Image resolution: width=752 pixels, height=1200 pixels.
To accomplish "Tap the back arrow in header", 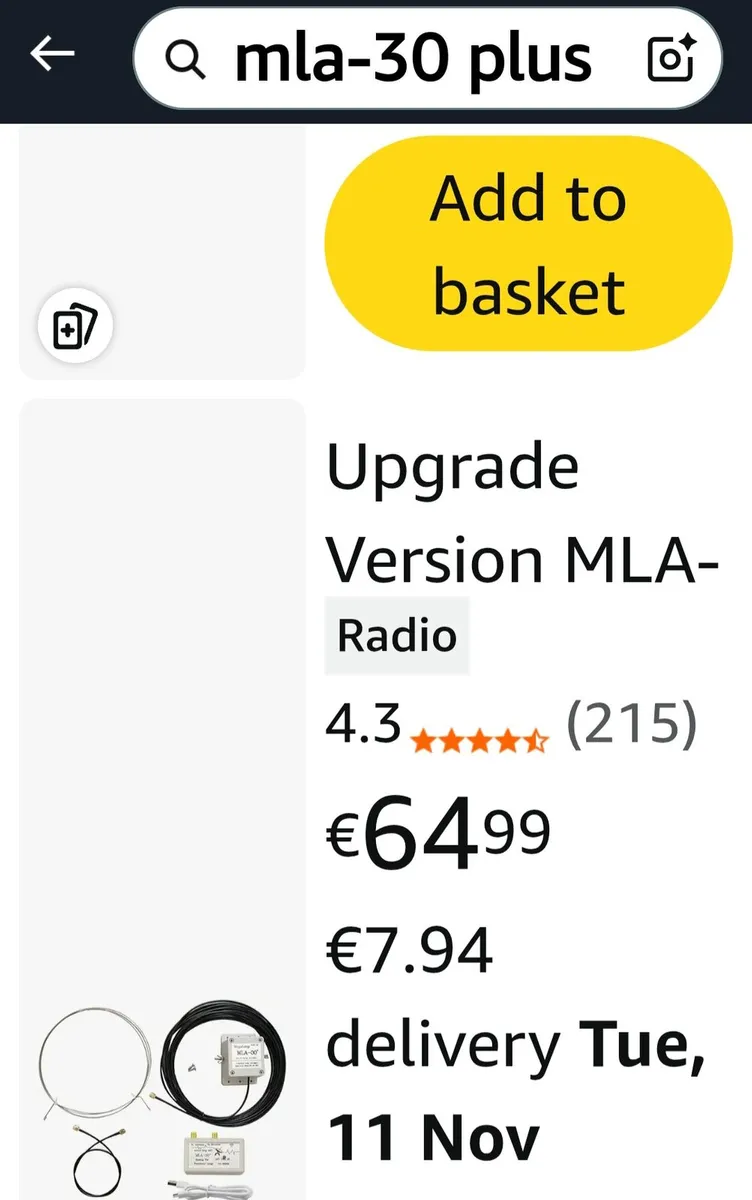I will pyautogui.click(x=53, y=55).
